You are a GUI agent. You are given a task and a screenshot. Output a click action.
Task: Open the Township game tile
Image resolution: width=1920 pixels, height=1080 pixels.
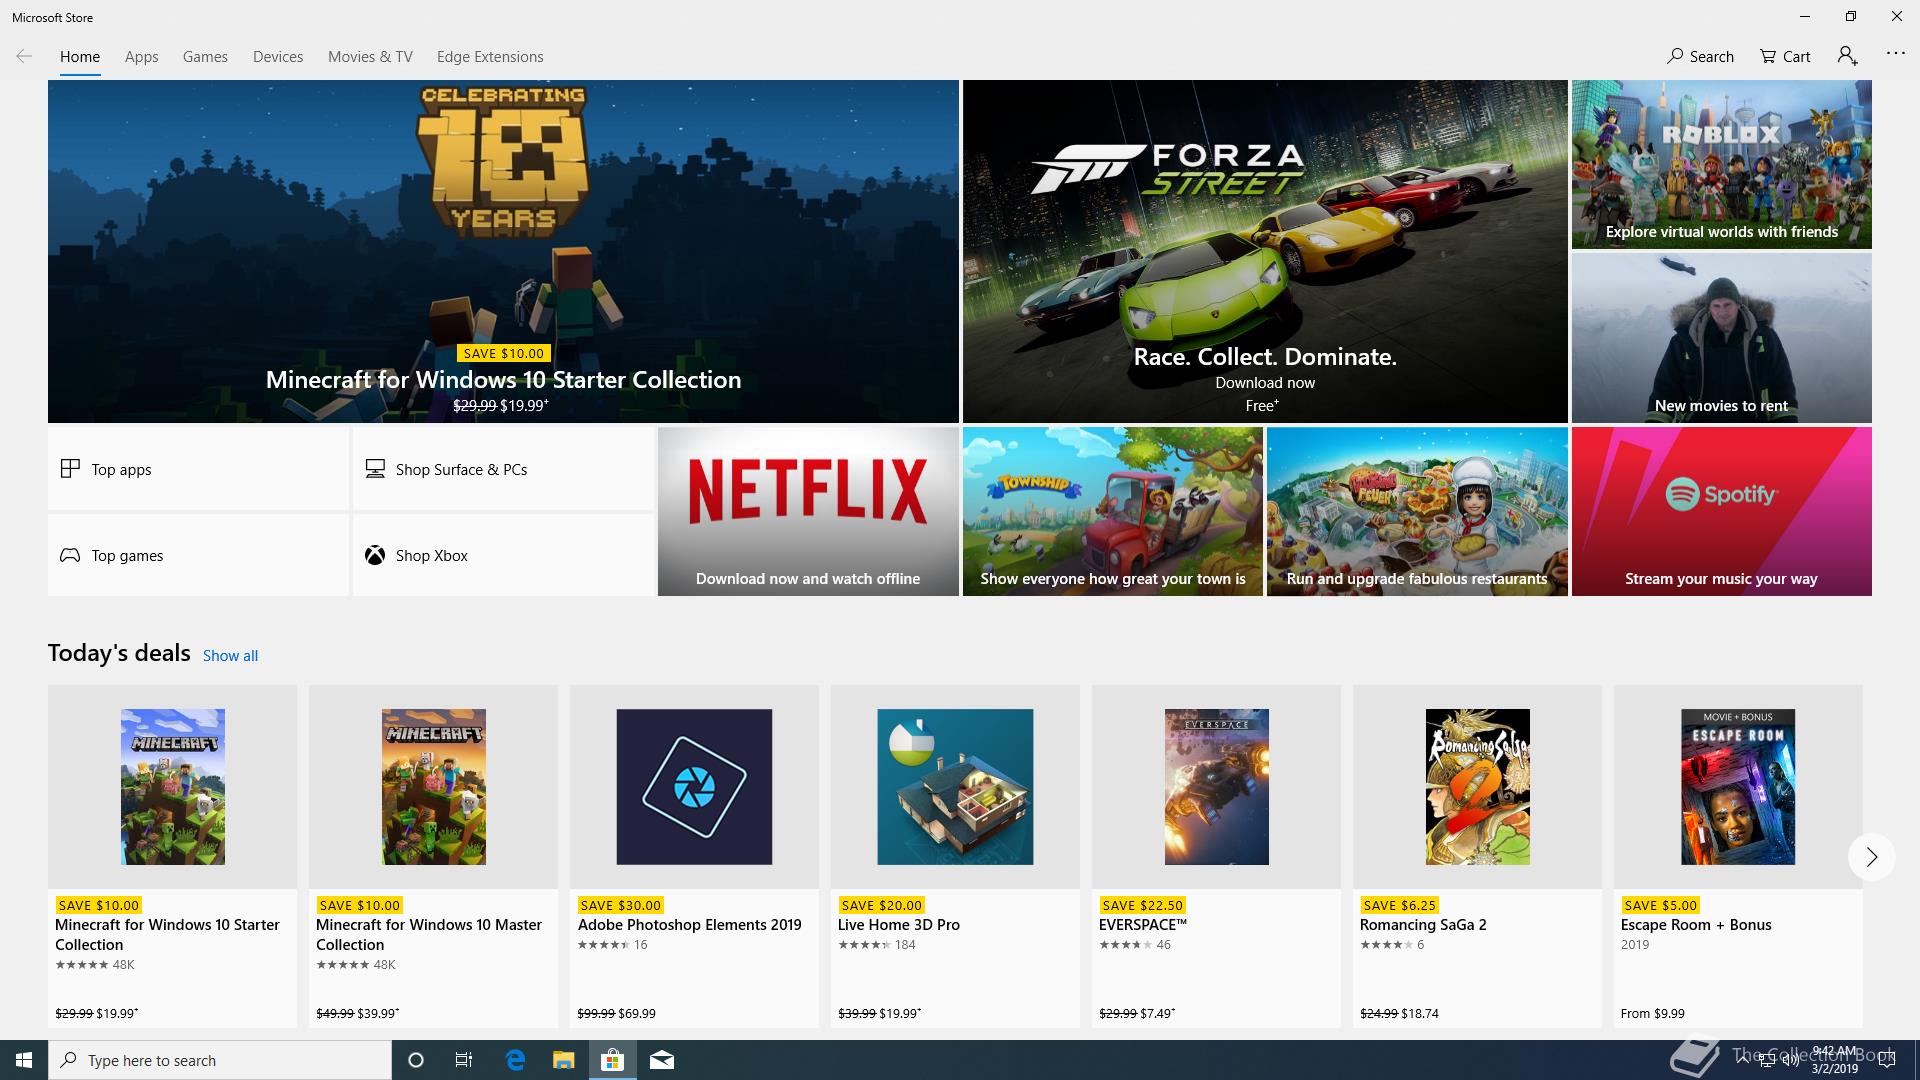(1112, 511)
